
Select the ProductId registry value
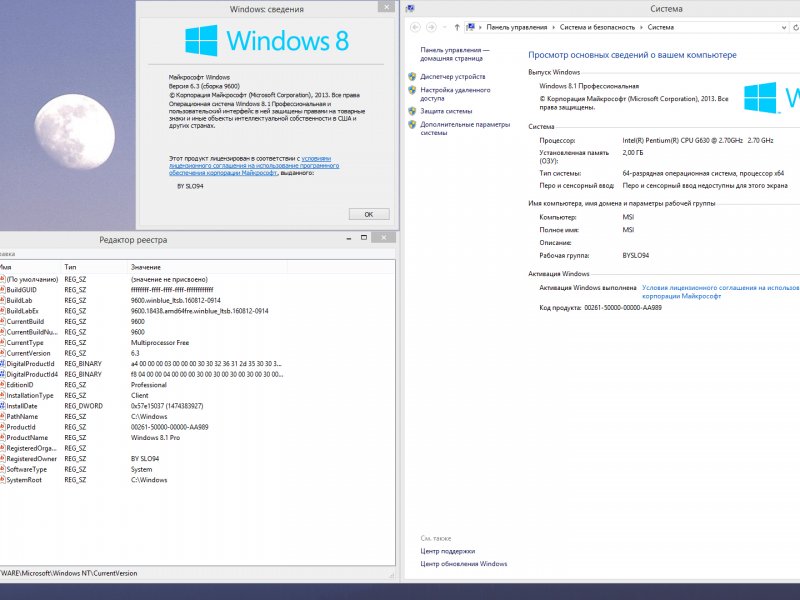pyautogui.click(x=21, y=427)
